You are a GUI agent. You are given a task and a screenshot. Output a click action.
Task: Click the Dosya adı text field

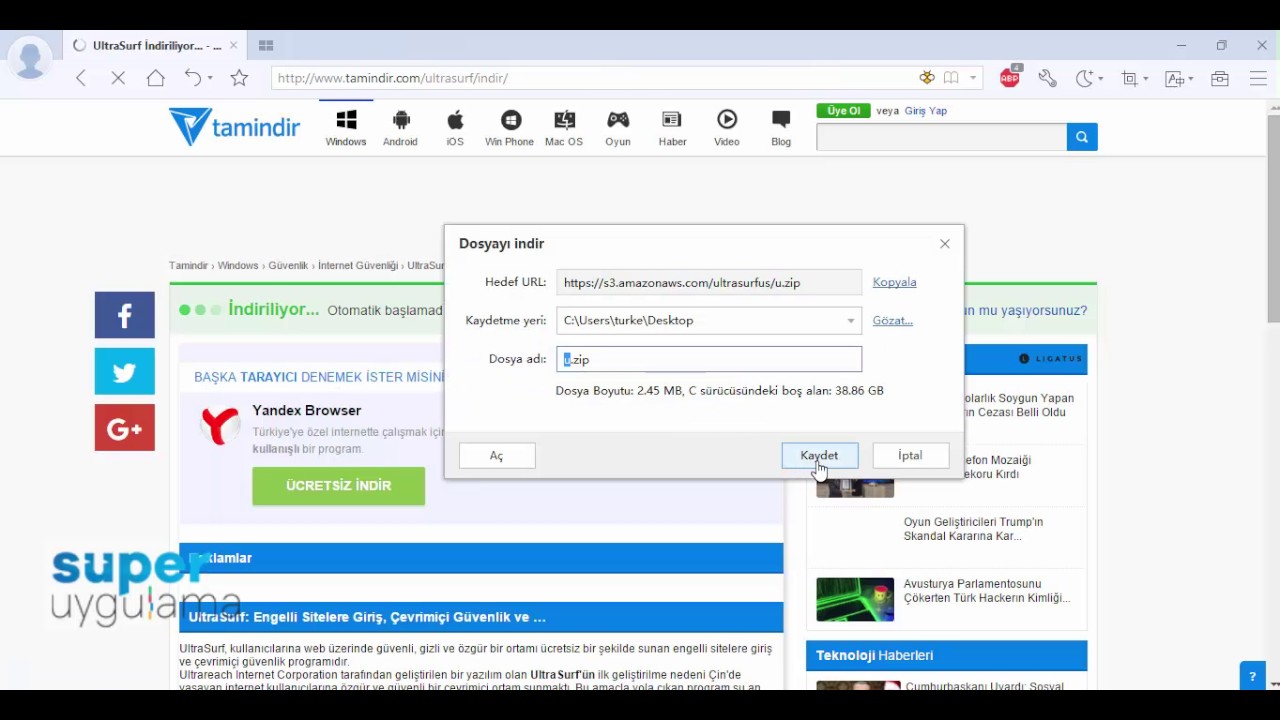pos(709,359)
